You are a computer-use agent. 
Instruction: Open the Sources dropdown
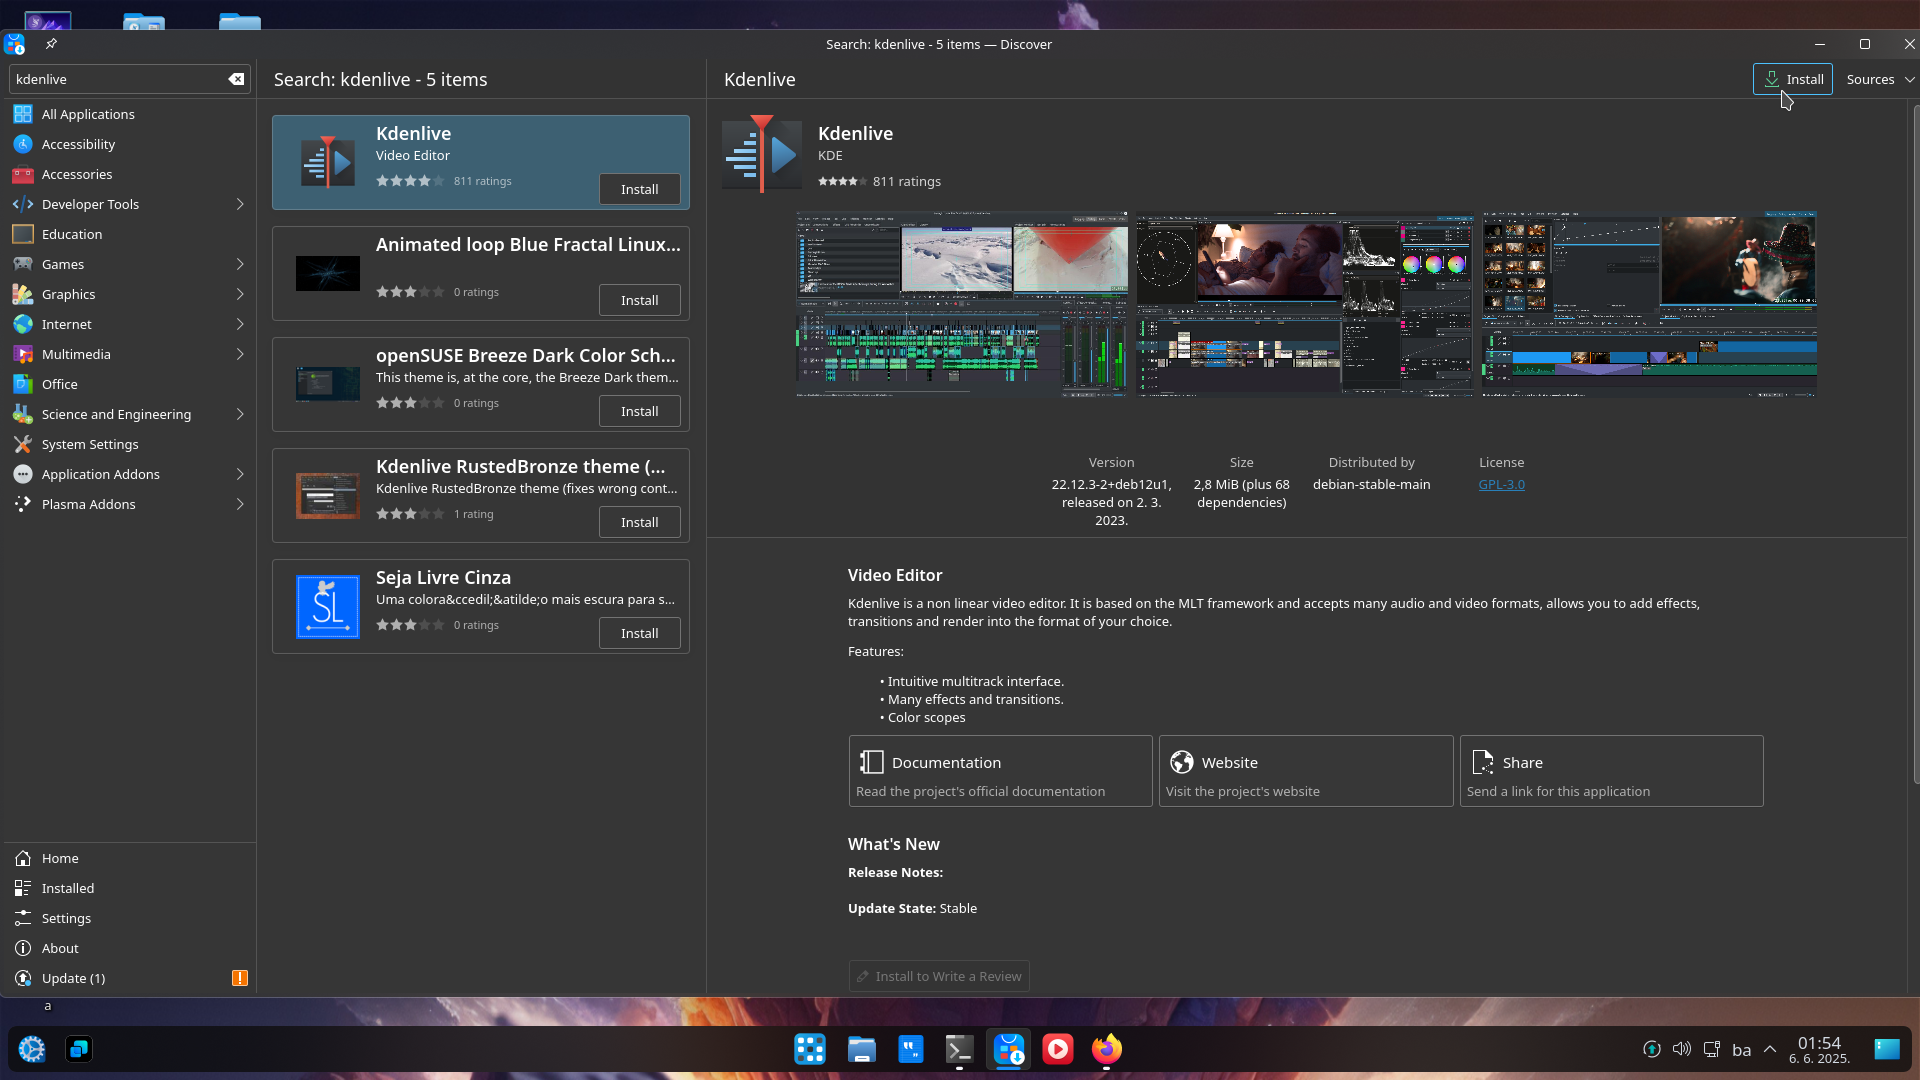point(1880,79)
